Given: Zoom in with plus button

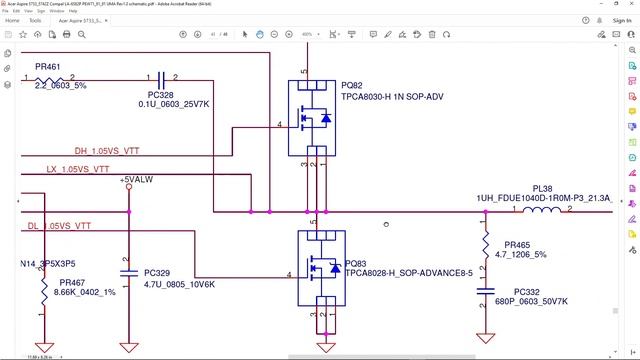Looking at the screenshot, I should (289, 35).
